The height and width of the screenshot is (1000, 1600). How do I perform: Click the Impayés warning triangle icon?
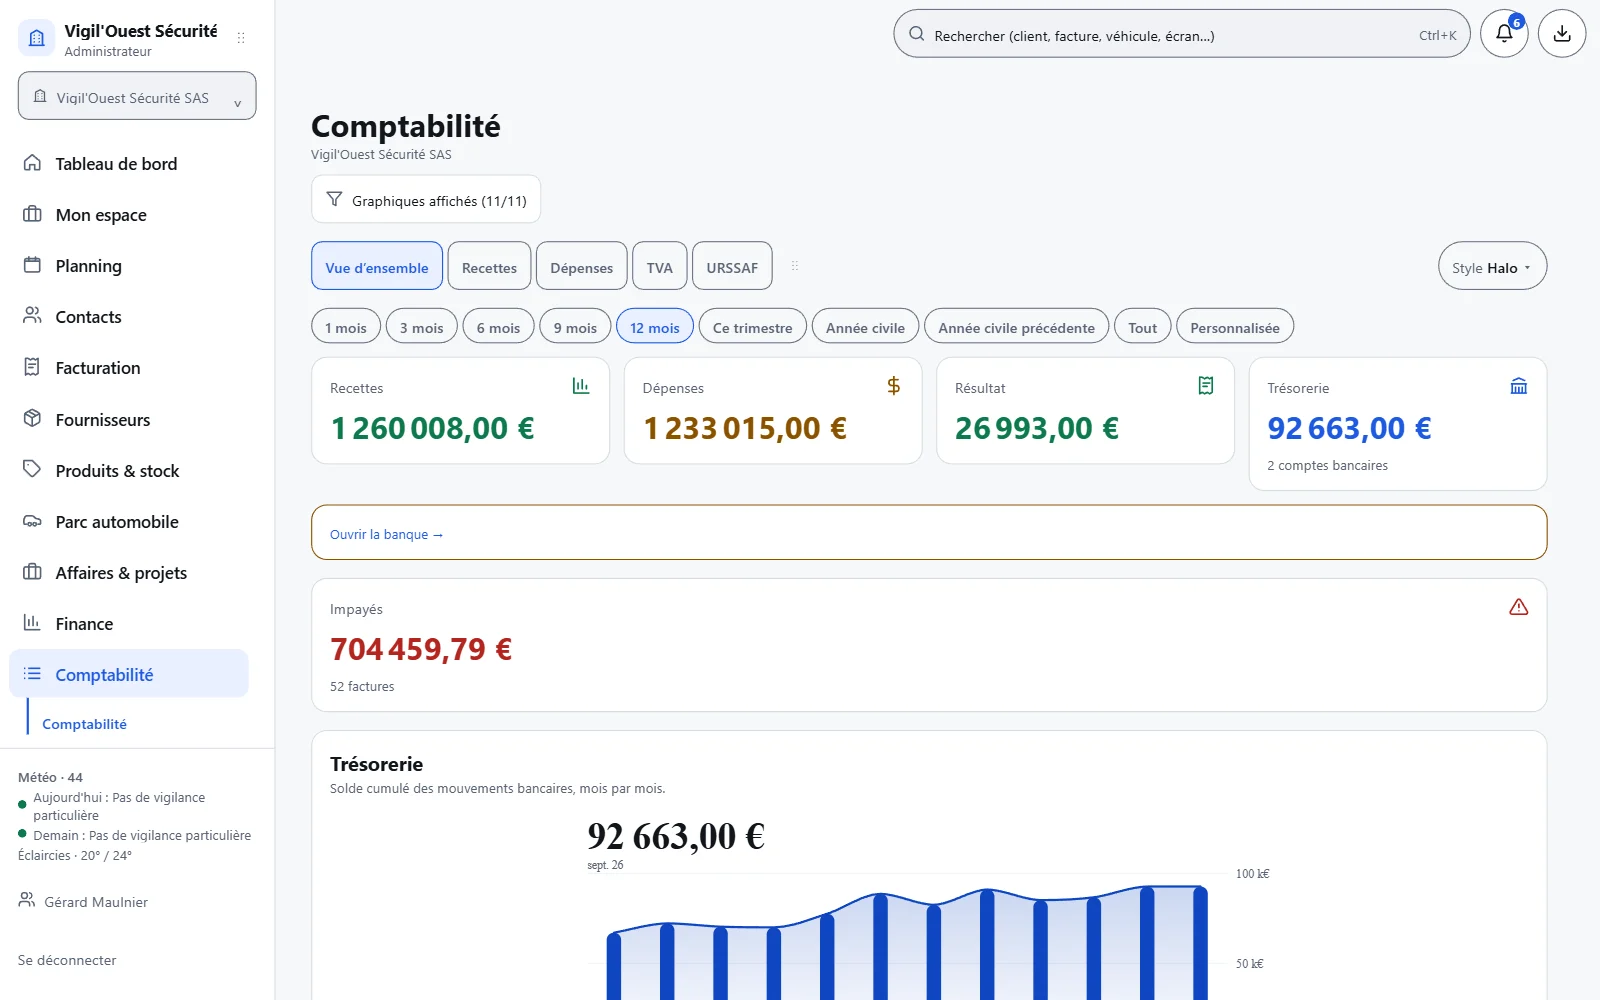pos(1519,607)
